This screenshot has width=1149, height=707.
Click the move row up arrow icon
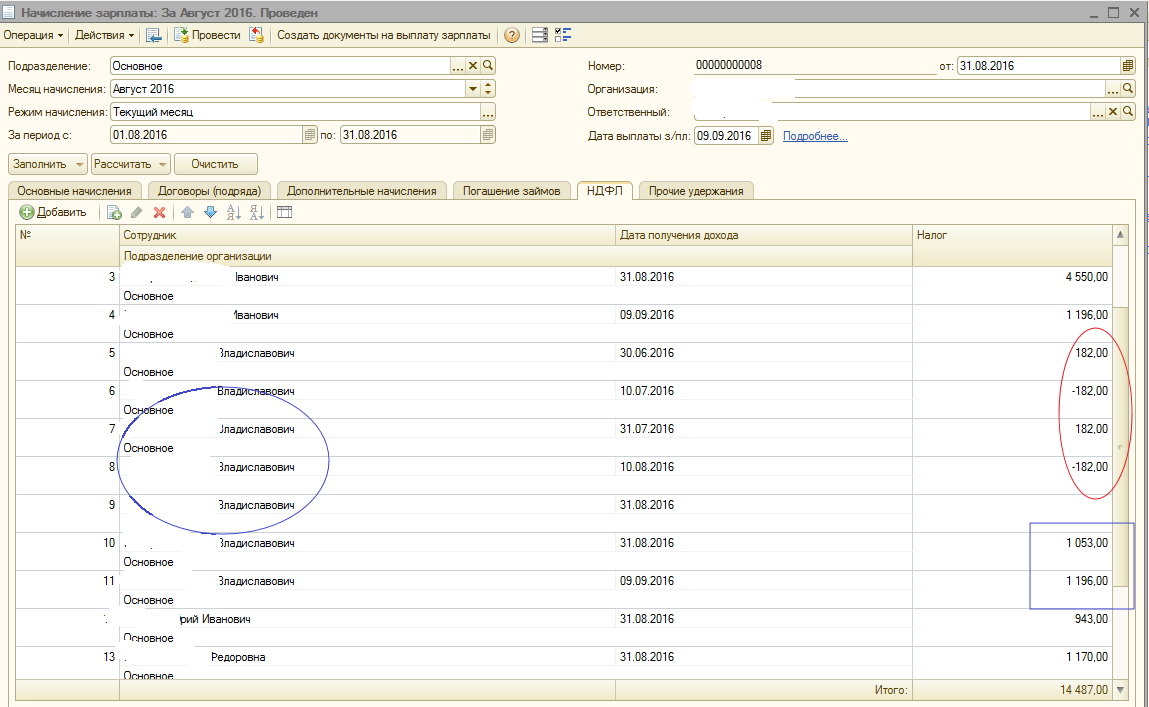(x=187, y=212)
